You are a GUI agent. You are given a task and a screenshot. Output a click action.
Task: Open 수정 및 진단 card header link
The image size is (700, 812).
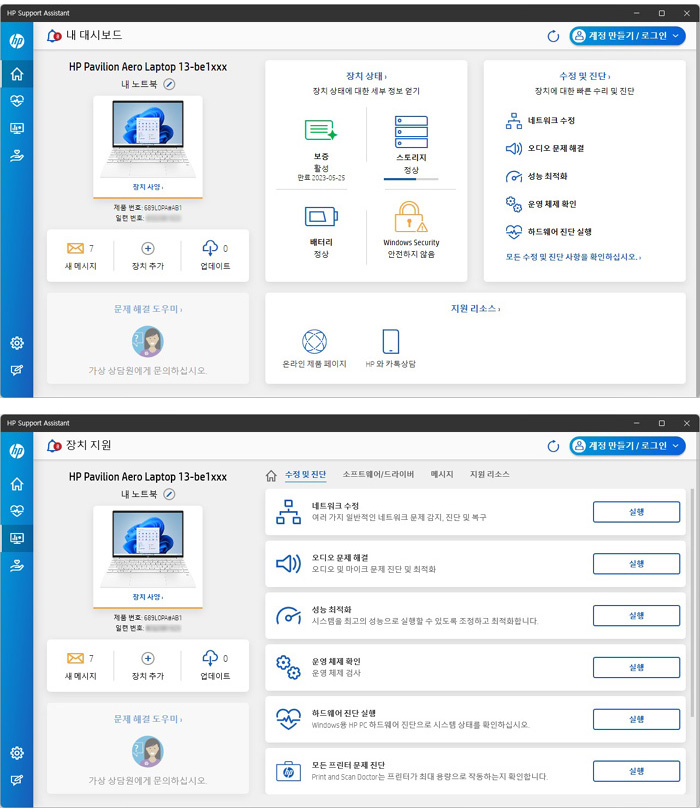pyautogui.click(x=585, y=76)
